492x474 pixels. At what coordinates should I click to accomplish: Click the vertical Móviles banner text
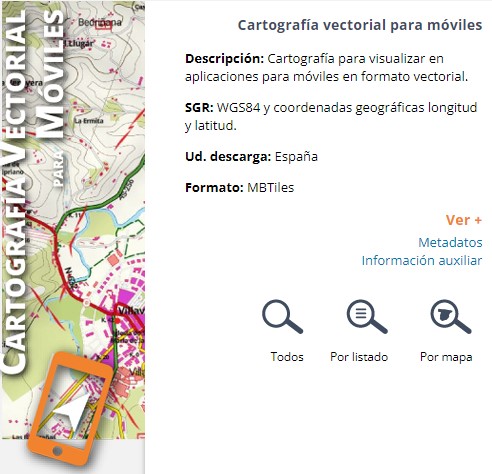click(x=49, y=75)
